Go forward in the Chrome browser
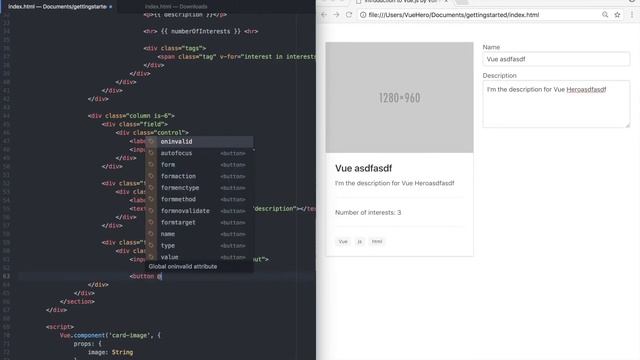 (x=336, y=15)
